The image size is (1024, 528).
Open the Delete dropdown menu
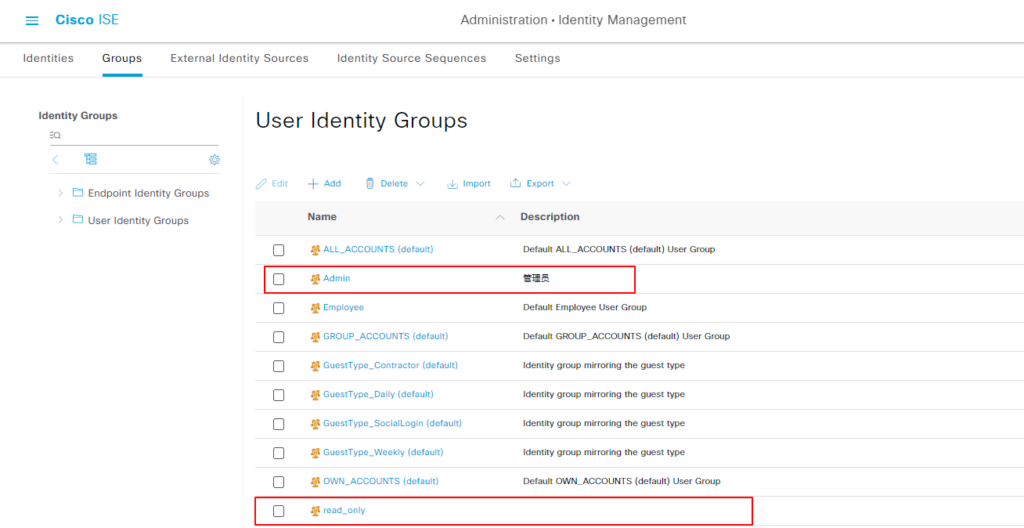coord(394,184)
